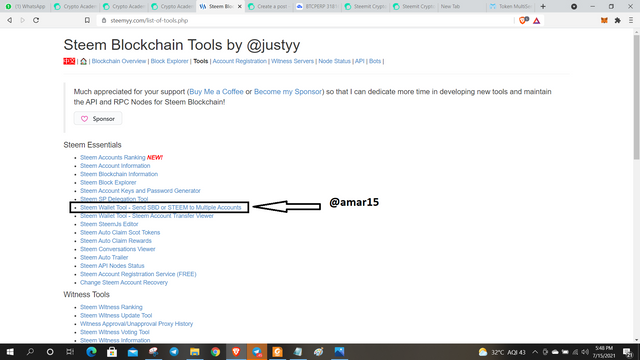The image size is (640, 360).
Task: Switch to the Create a post tab
Action: click(269, 7)
